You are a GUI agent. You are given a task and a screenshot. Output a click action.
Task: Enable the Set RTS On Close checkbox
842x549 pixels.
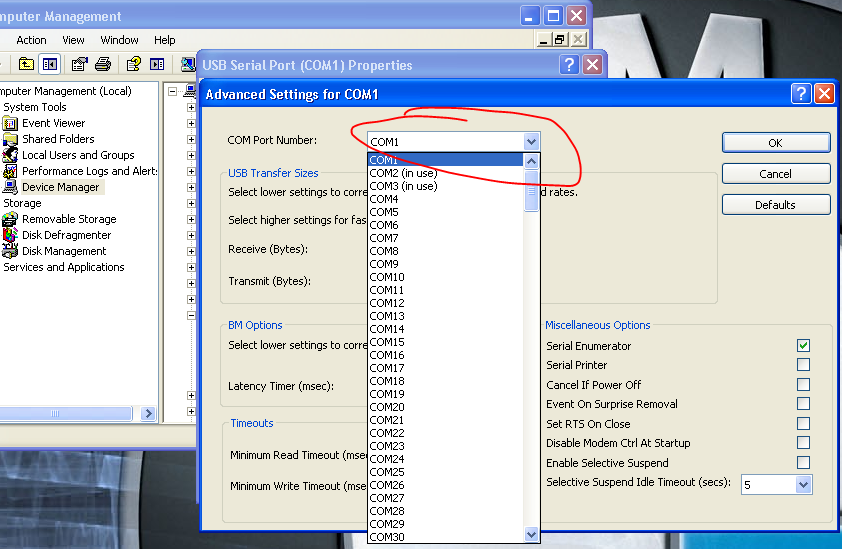point(803,424)
